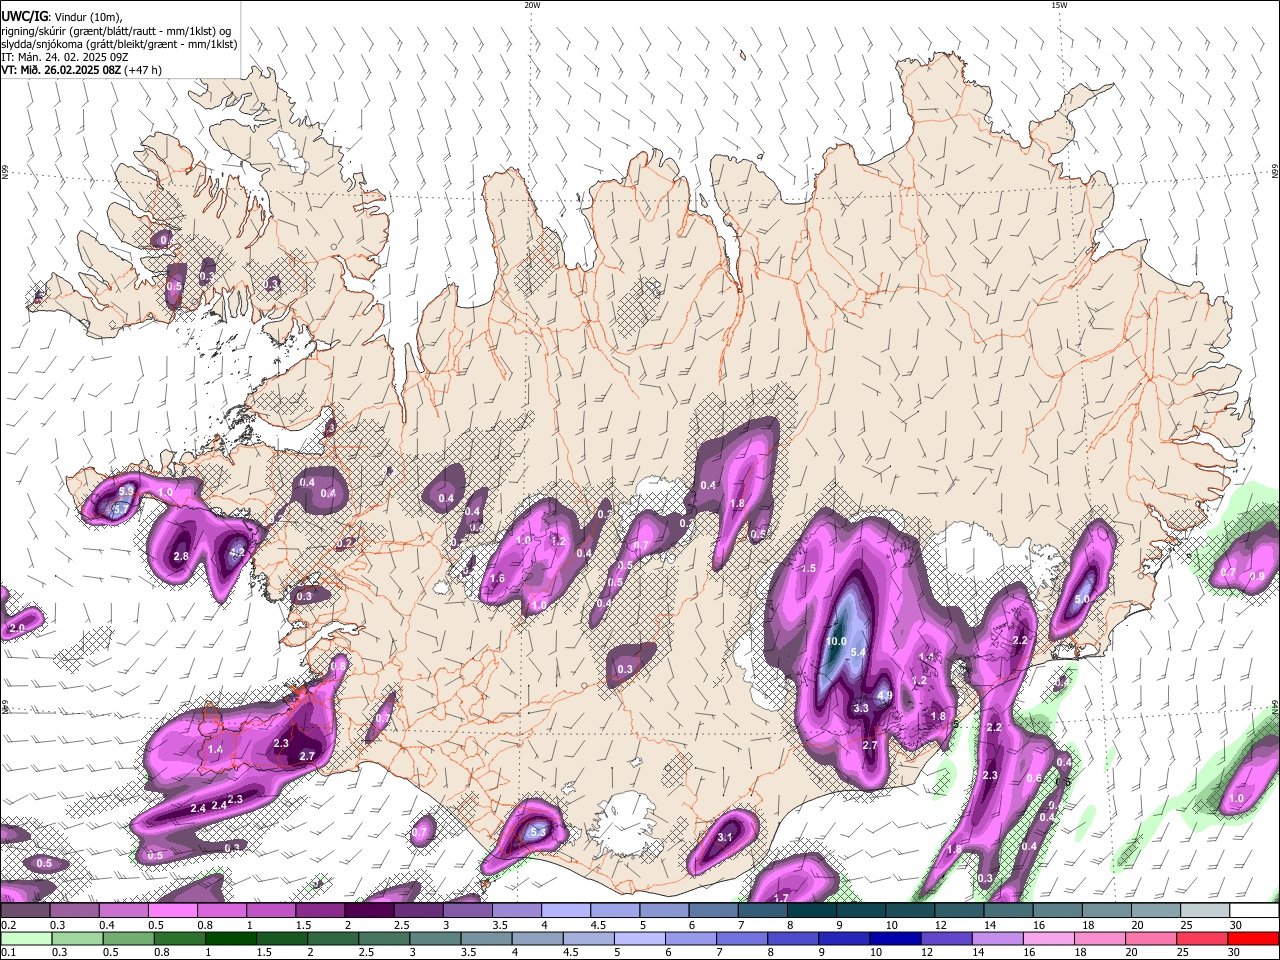Select the lavender rain swatch between 14 and 16
This screenshot has width=1280, height=960.
998,938
